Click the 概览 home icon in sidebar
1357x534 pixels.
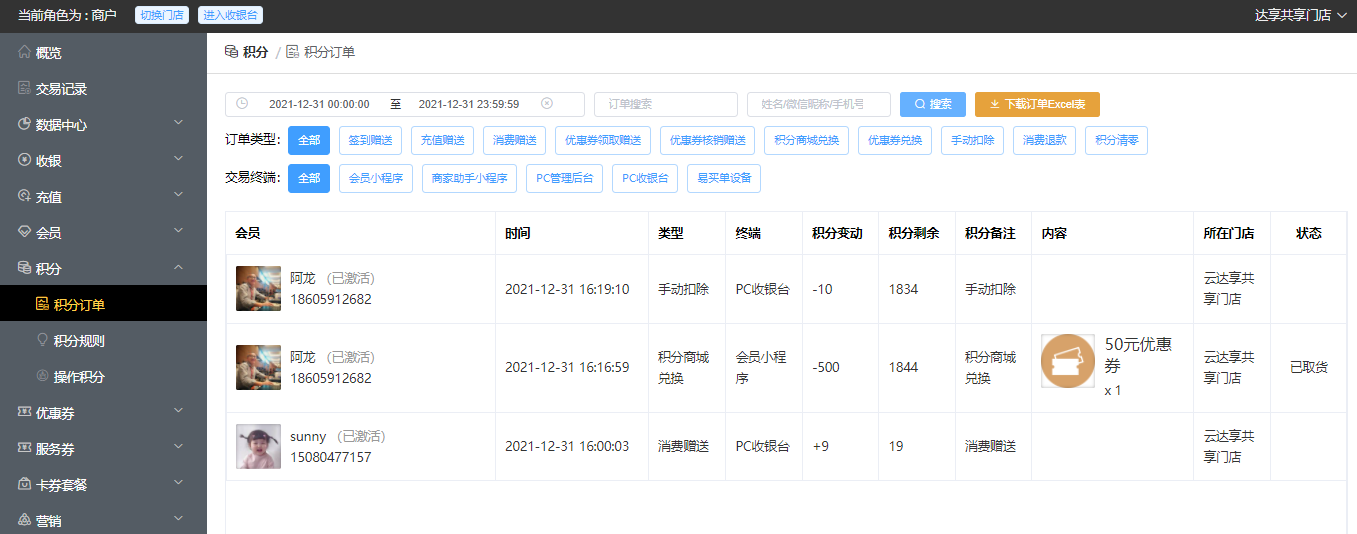(24, 52)
